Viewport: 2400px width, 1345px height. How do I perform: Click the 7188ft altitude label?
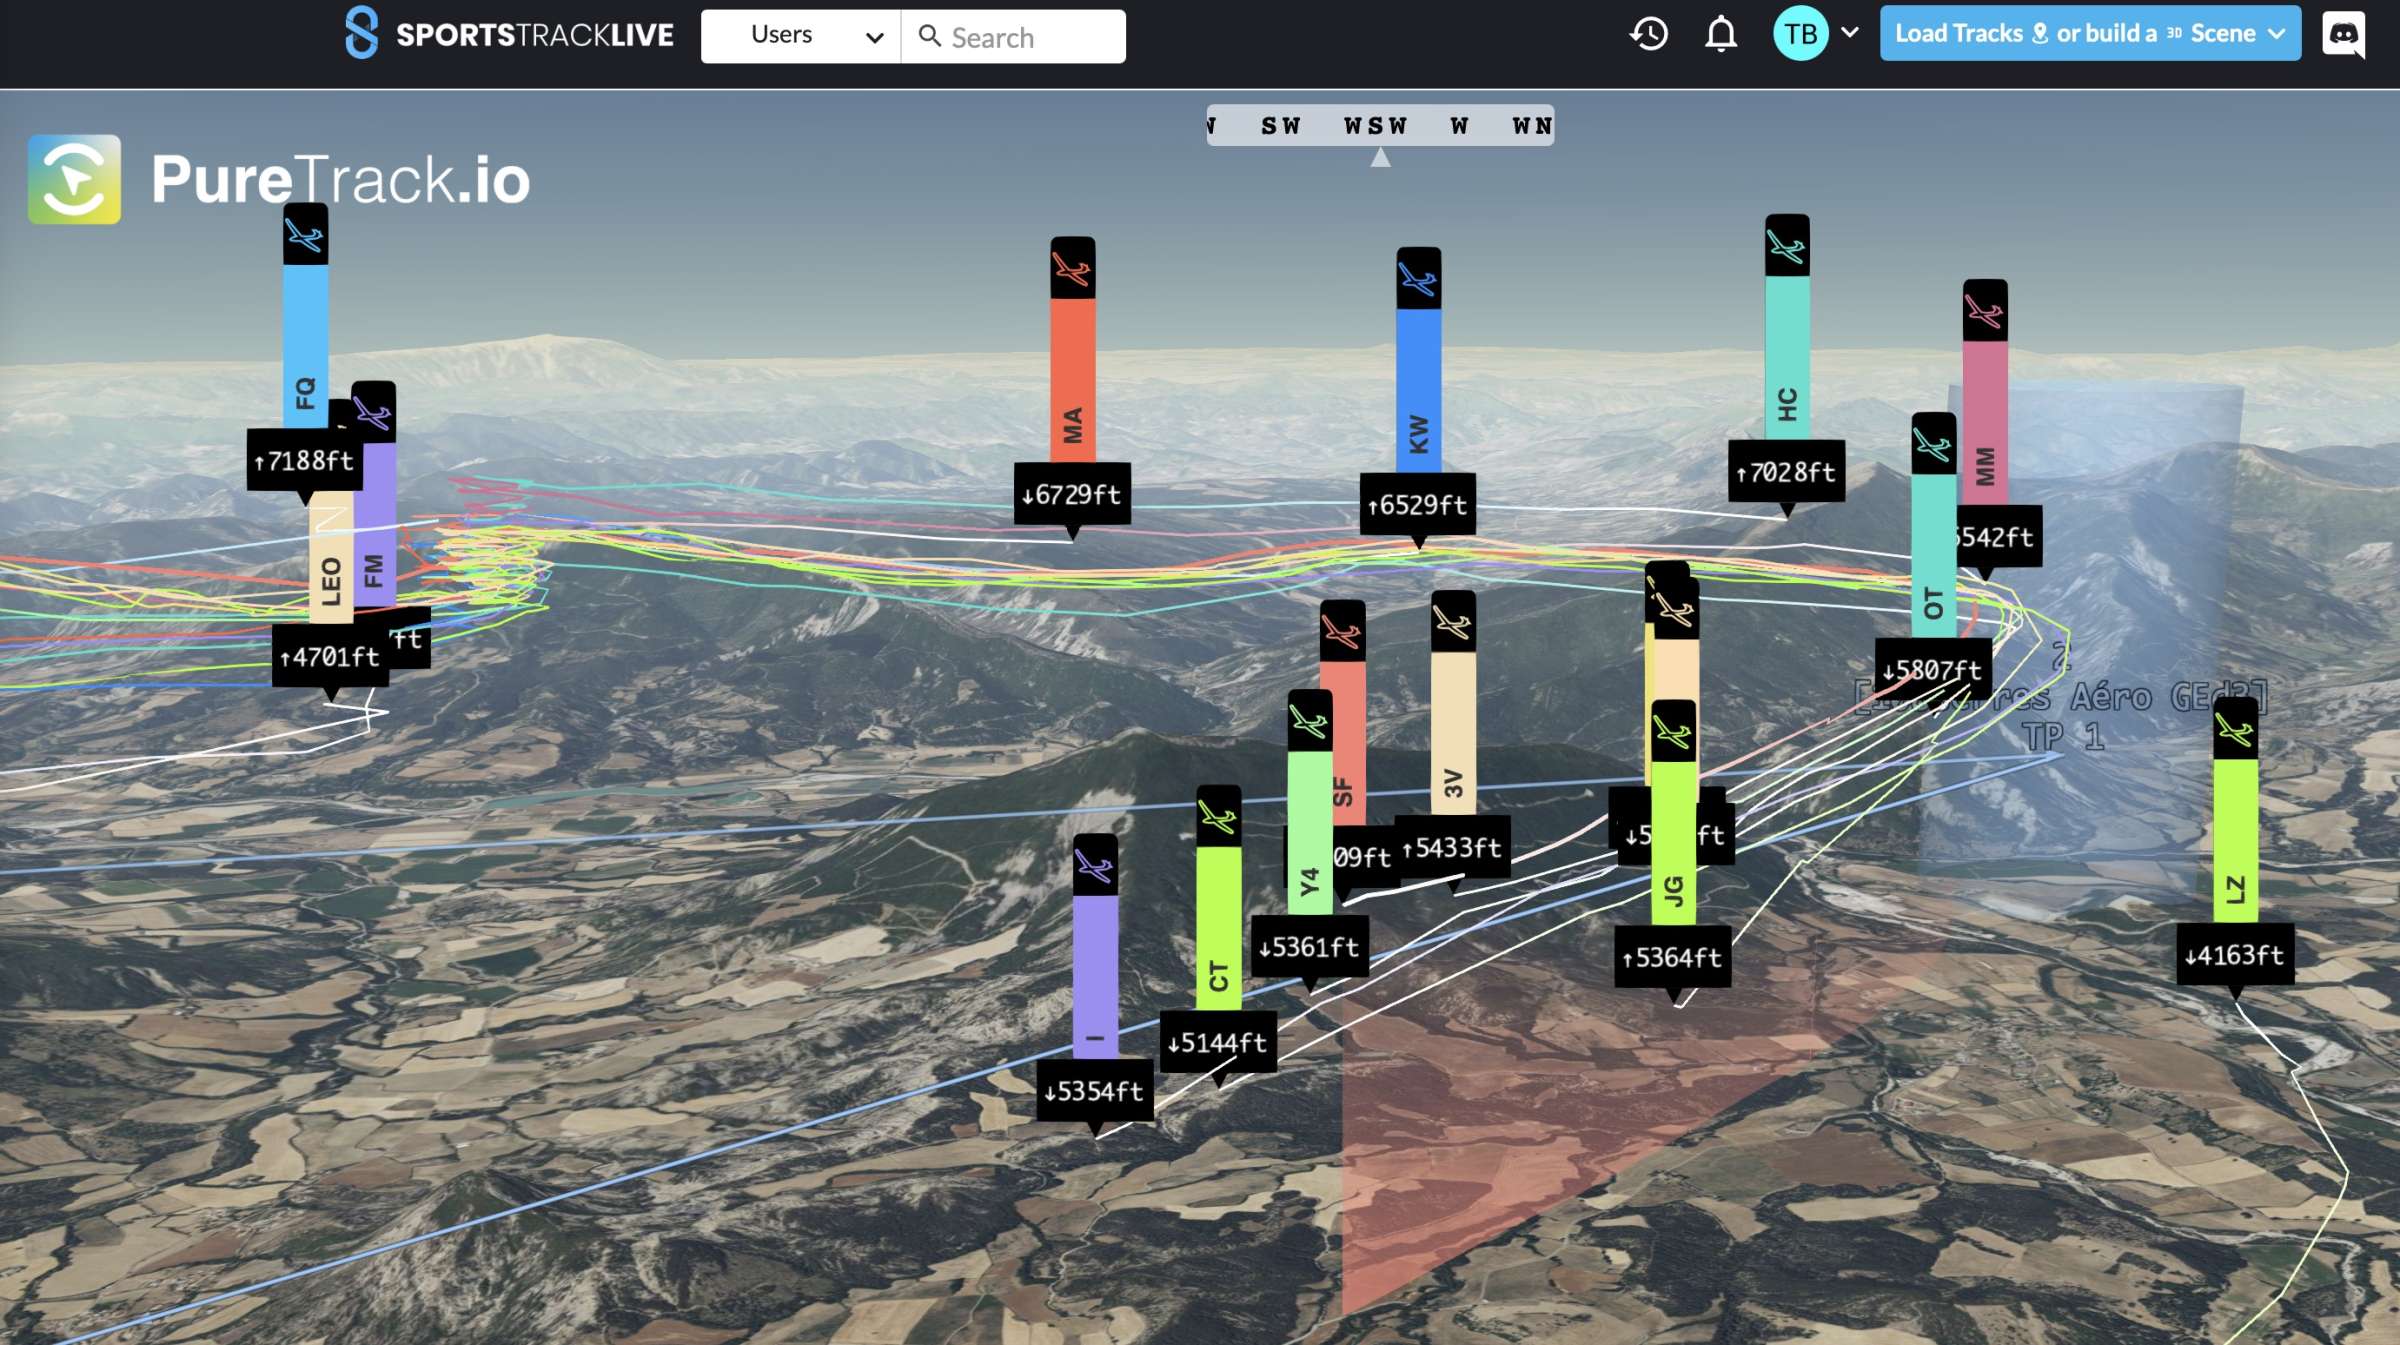304,461
